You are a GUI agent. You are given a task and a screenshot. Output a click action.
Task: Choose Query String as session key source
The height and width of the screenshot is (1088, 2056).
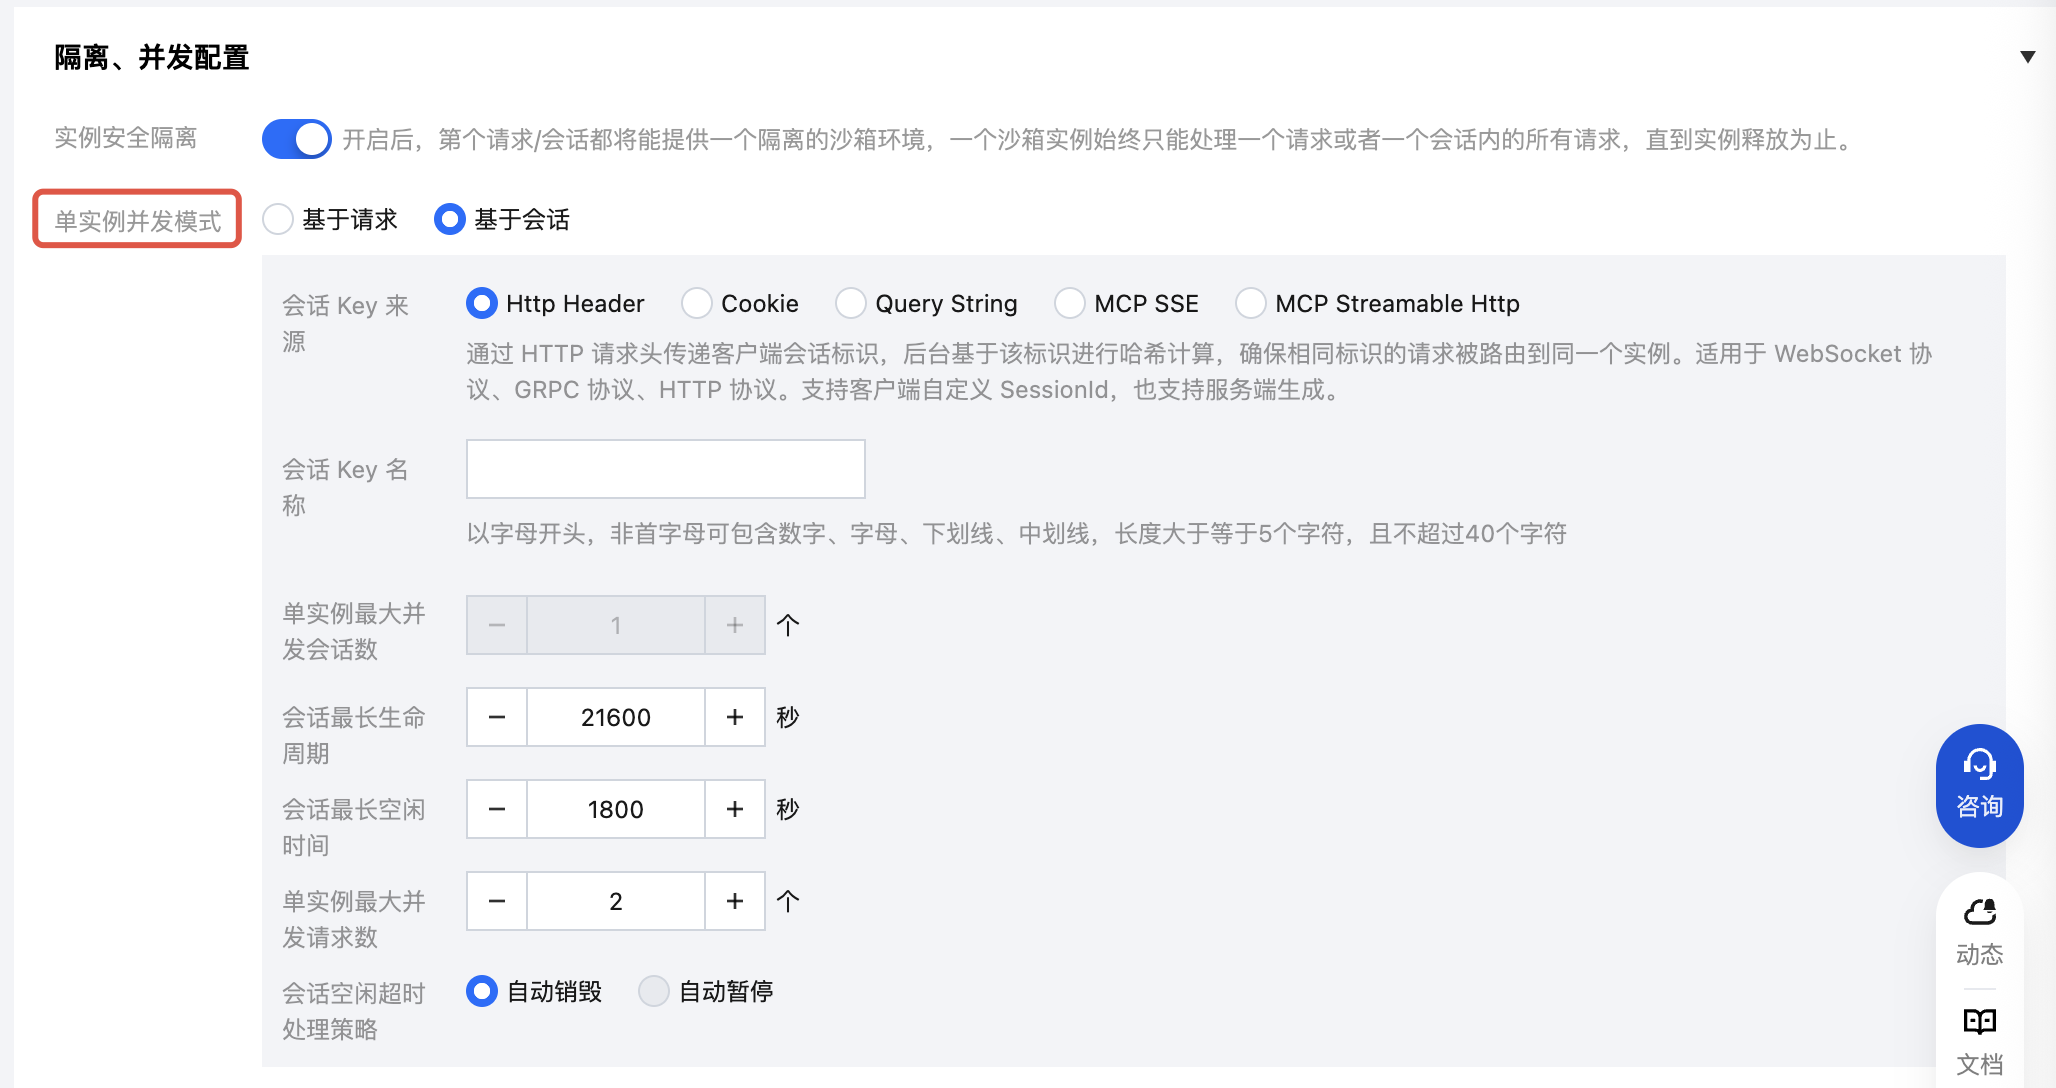(851, 303)
